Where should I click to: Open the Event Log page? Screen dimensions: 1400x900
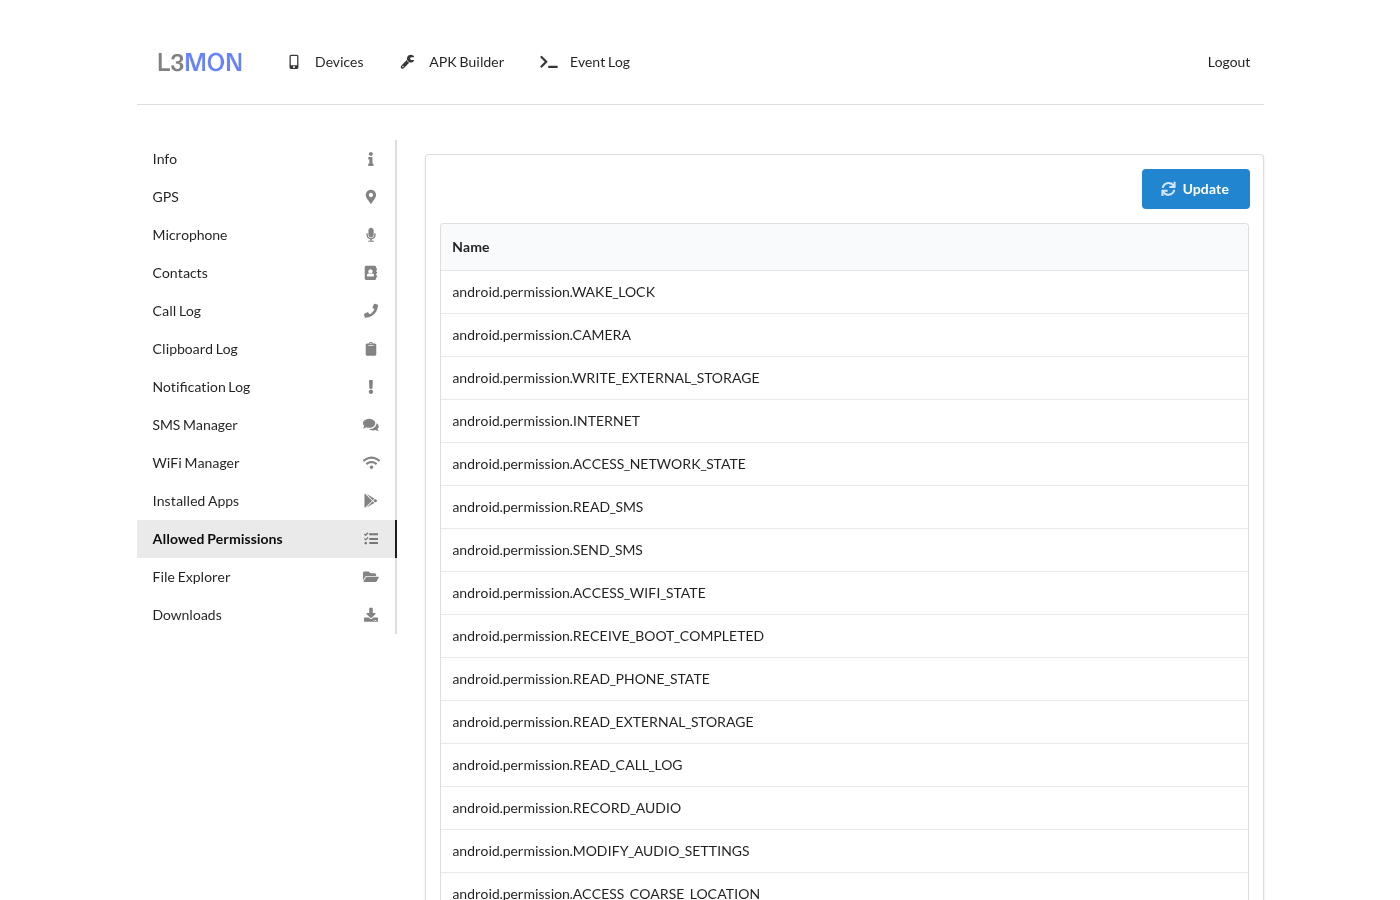pos(585,62)
